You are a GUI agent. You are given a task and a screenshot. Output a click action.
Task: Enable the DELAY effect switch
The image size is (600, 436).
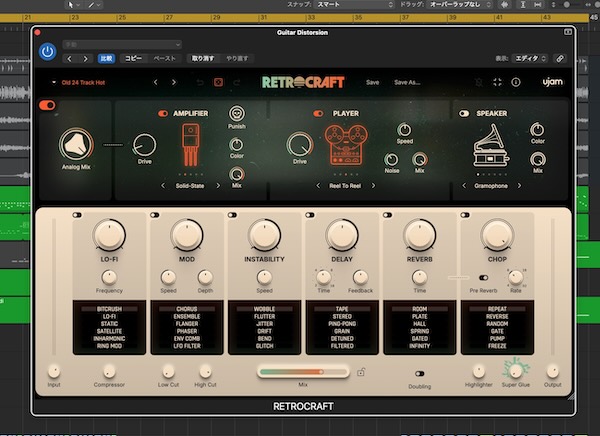[310, 215]
